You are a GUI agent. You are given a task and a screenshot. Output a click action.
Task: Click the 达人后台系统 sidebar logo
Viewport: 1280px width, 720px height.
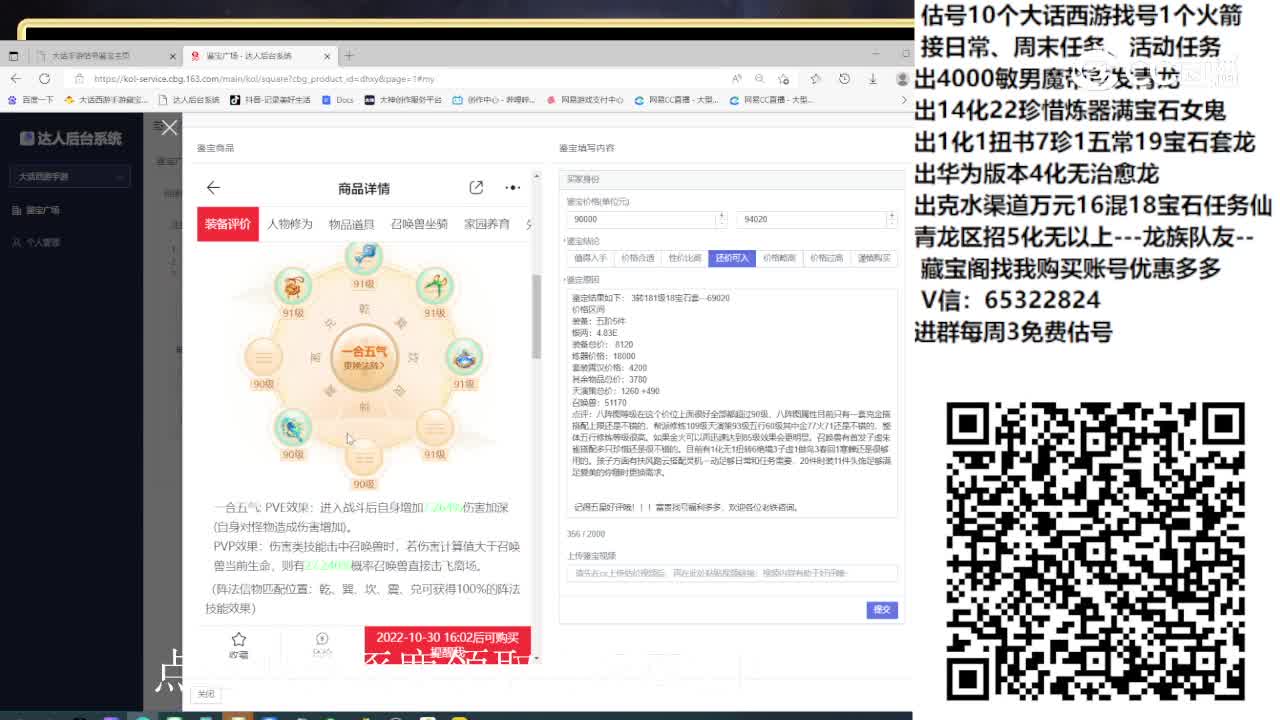71,139
